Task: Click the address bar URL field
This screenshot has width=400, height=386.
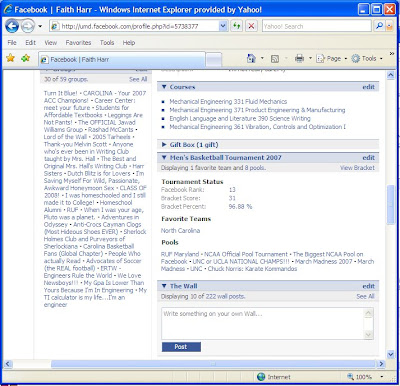Action: [x=135, y=26]
